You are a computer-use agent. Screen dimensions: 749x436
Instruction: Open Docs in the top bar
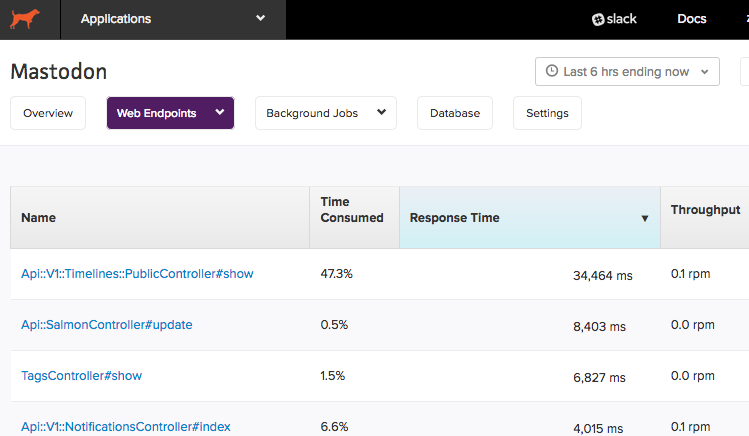pos(692,19)
